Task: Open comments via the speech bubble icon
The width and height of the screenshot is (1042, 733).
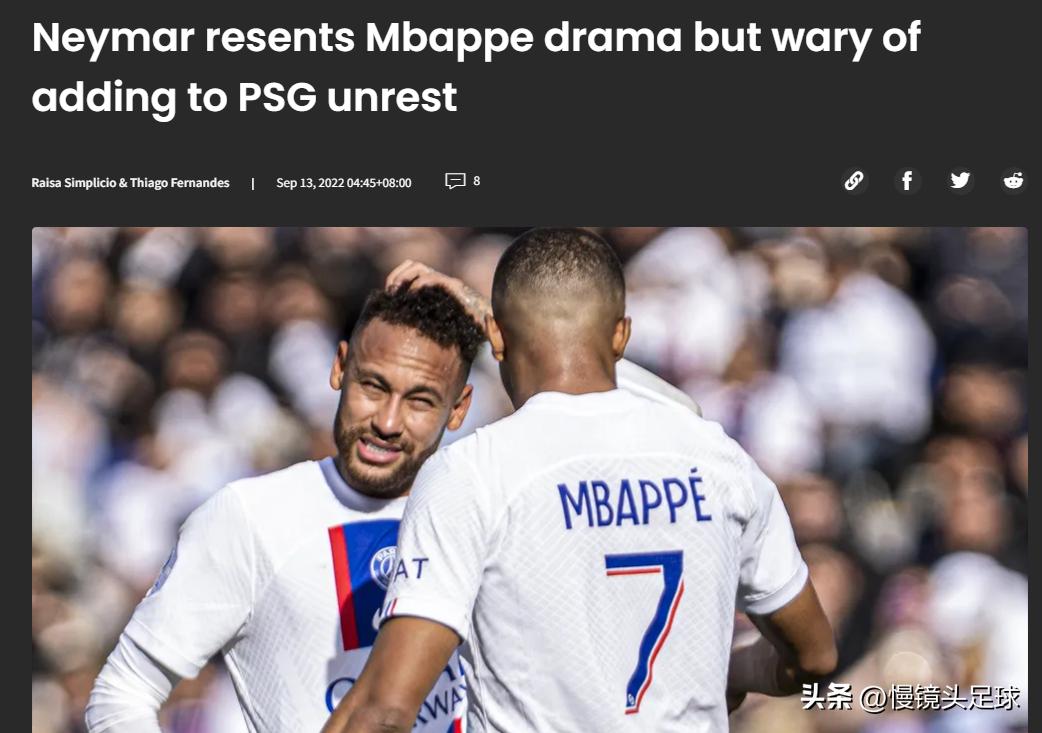Action: (x=455, y=181)
